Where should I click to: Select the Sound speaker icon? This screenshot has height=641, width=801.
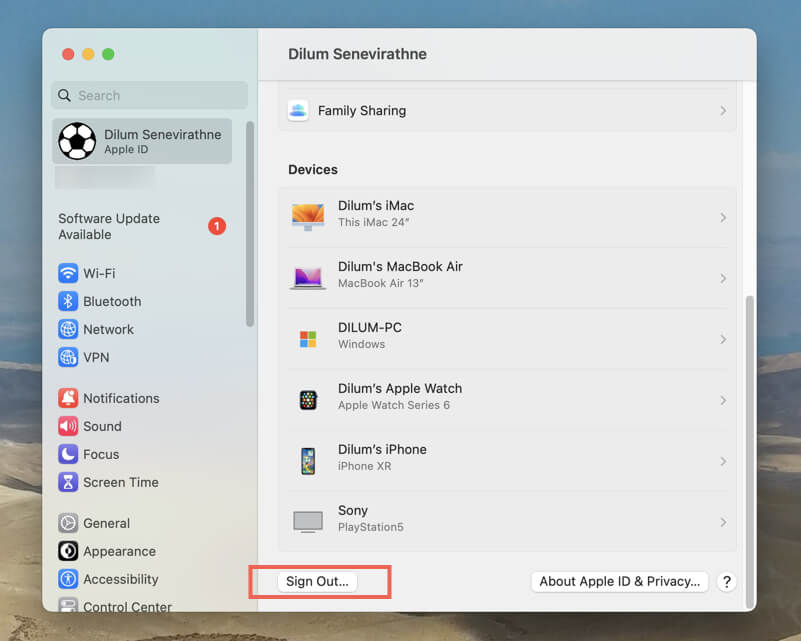click(x=68, y=426)
